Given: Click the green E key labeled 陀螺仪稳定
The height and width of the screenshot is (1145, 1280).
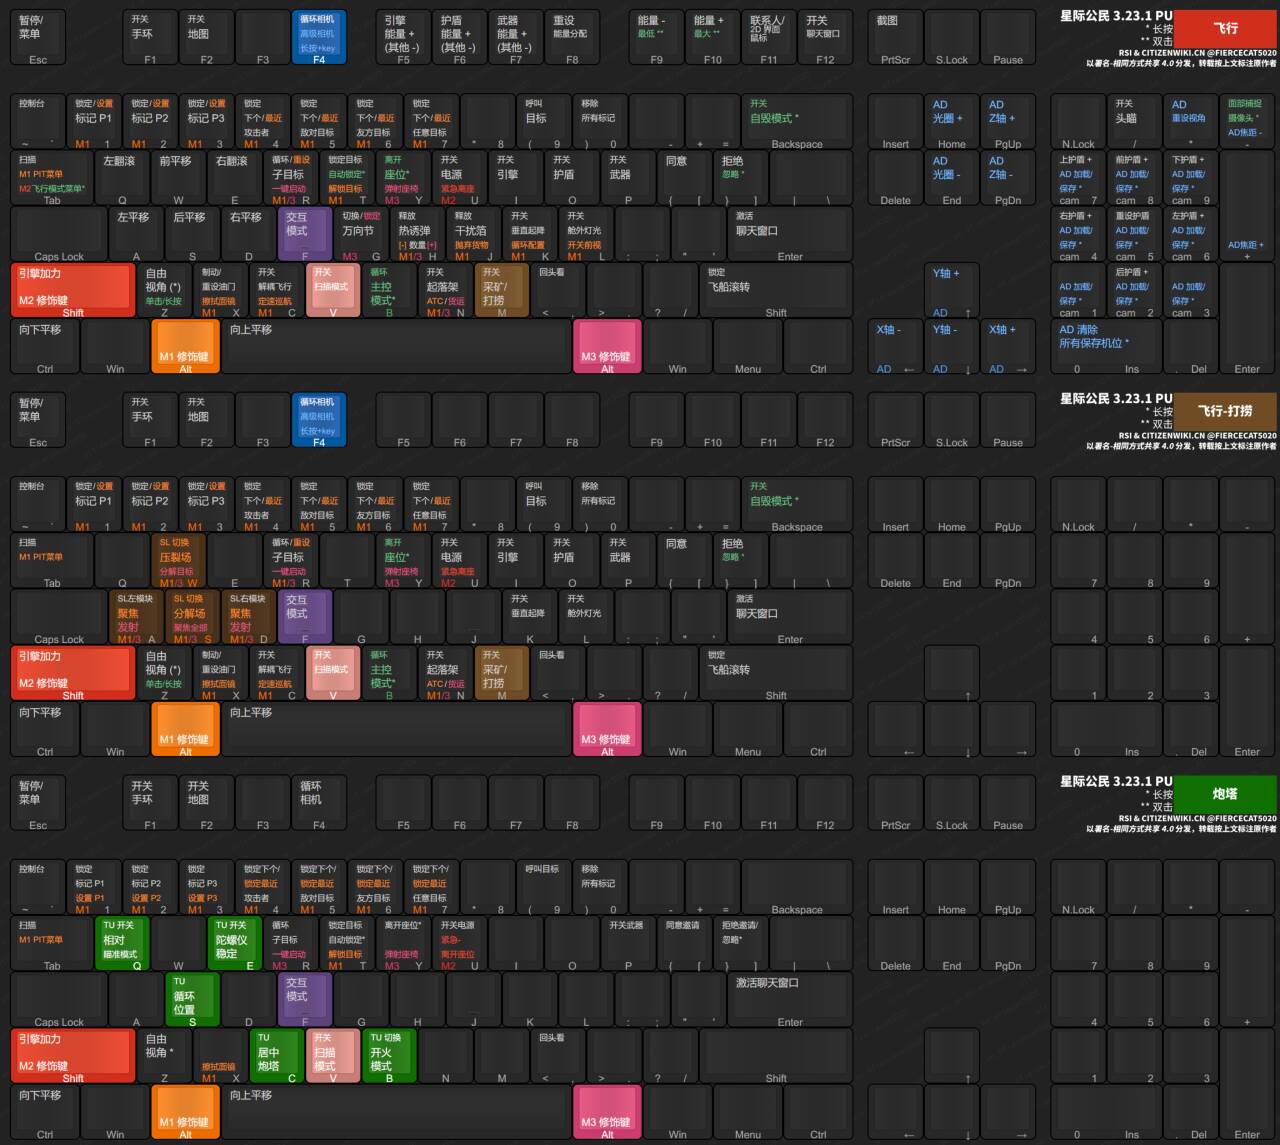Looking at the screenshot, I should pyautogui.click(x=235, y=944).
